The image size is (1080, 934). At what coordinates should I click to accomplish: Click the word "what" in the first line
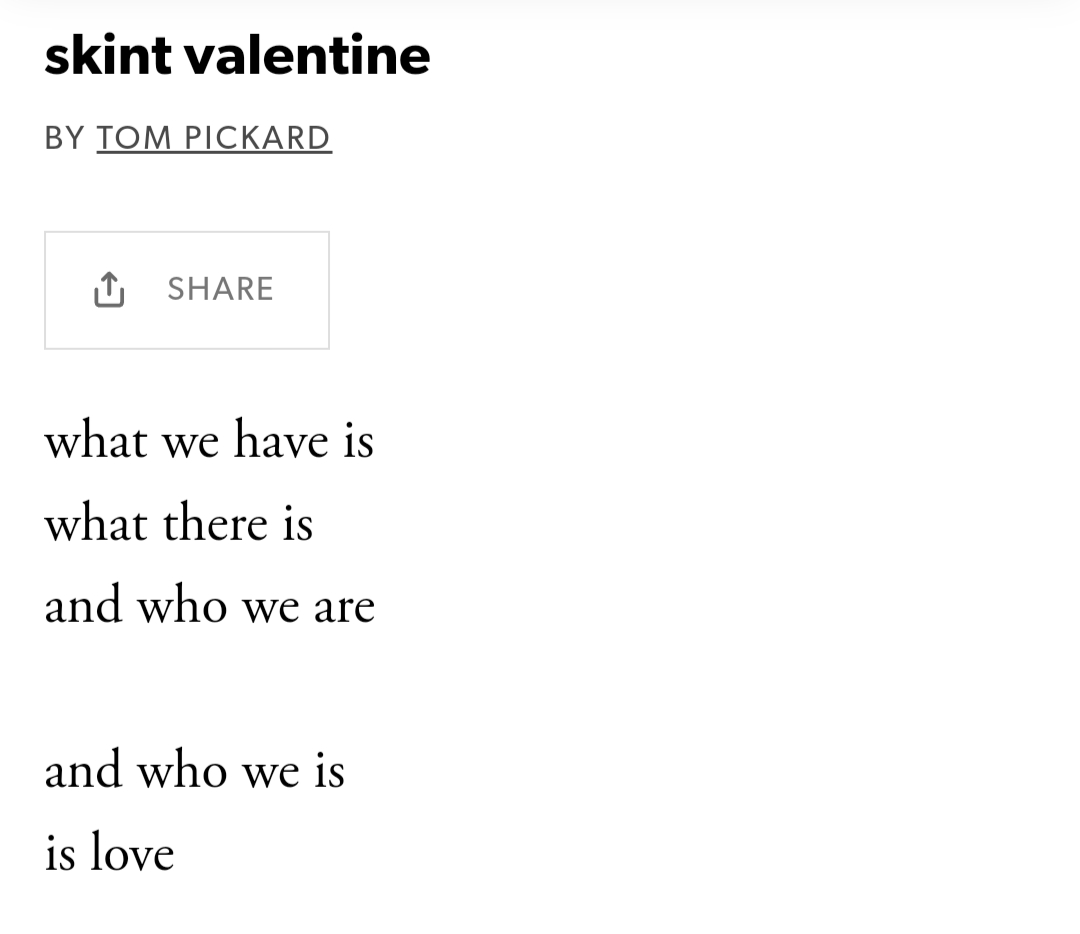(x=96, y=441)
